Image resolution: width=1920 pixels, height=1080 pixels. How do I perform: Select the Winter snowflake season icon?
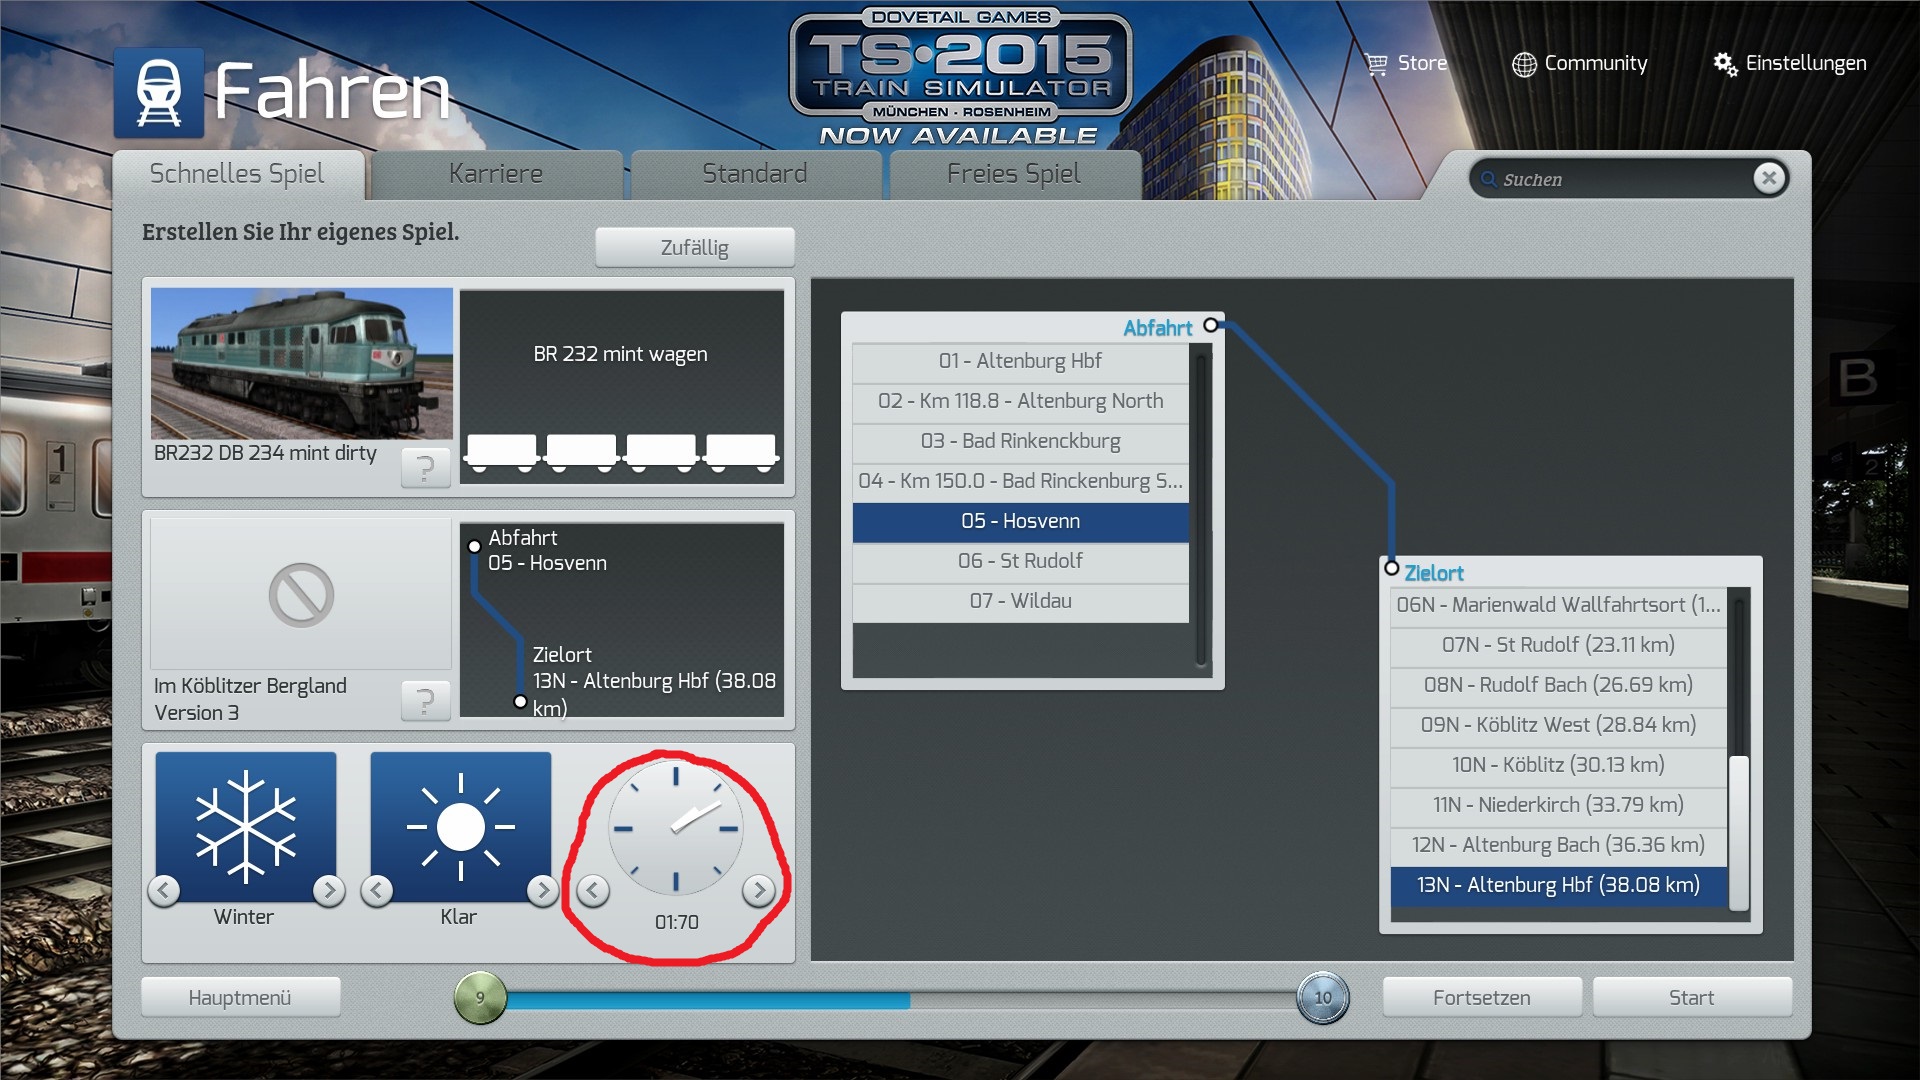click(246, 826)
